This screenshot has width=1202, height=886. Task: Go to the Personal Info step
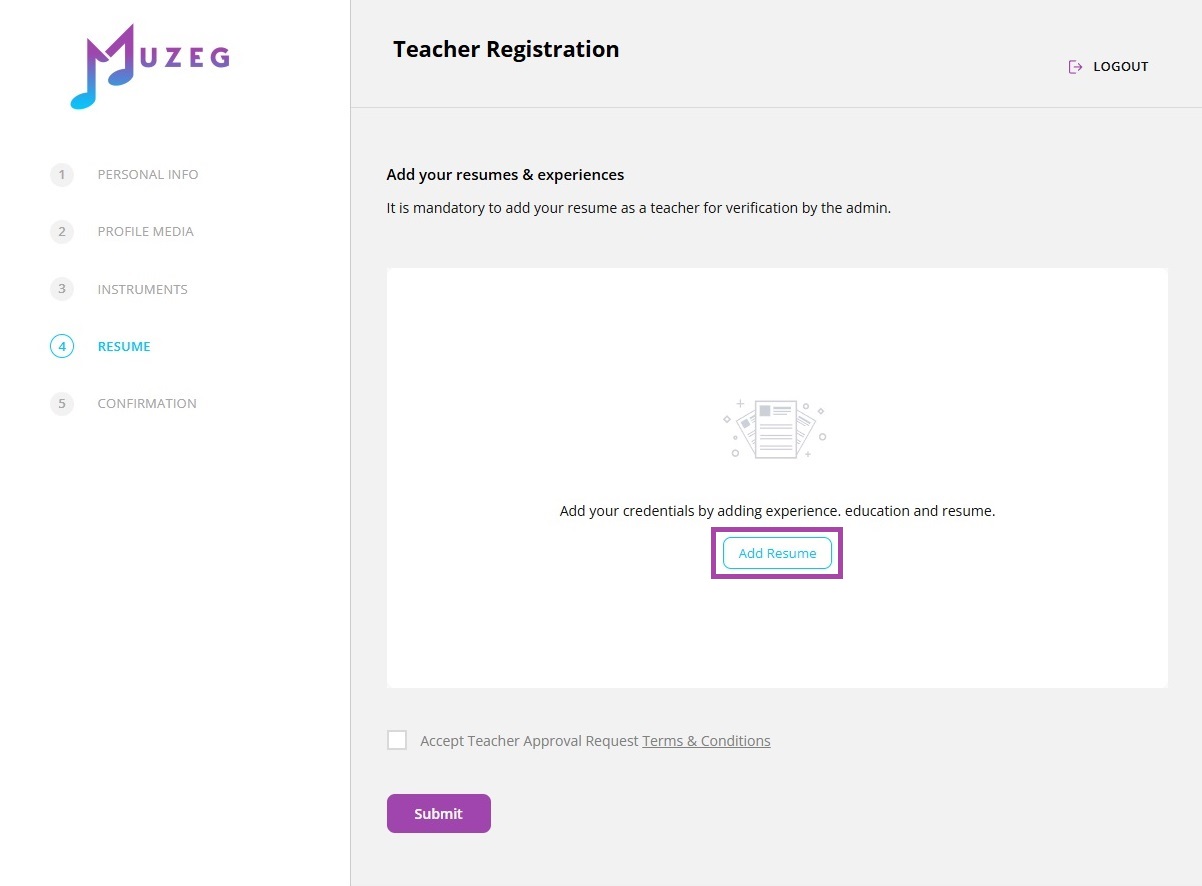tap(148, 175)
